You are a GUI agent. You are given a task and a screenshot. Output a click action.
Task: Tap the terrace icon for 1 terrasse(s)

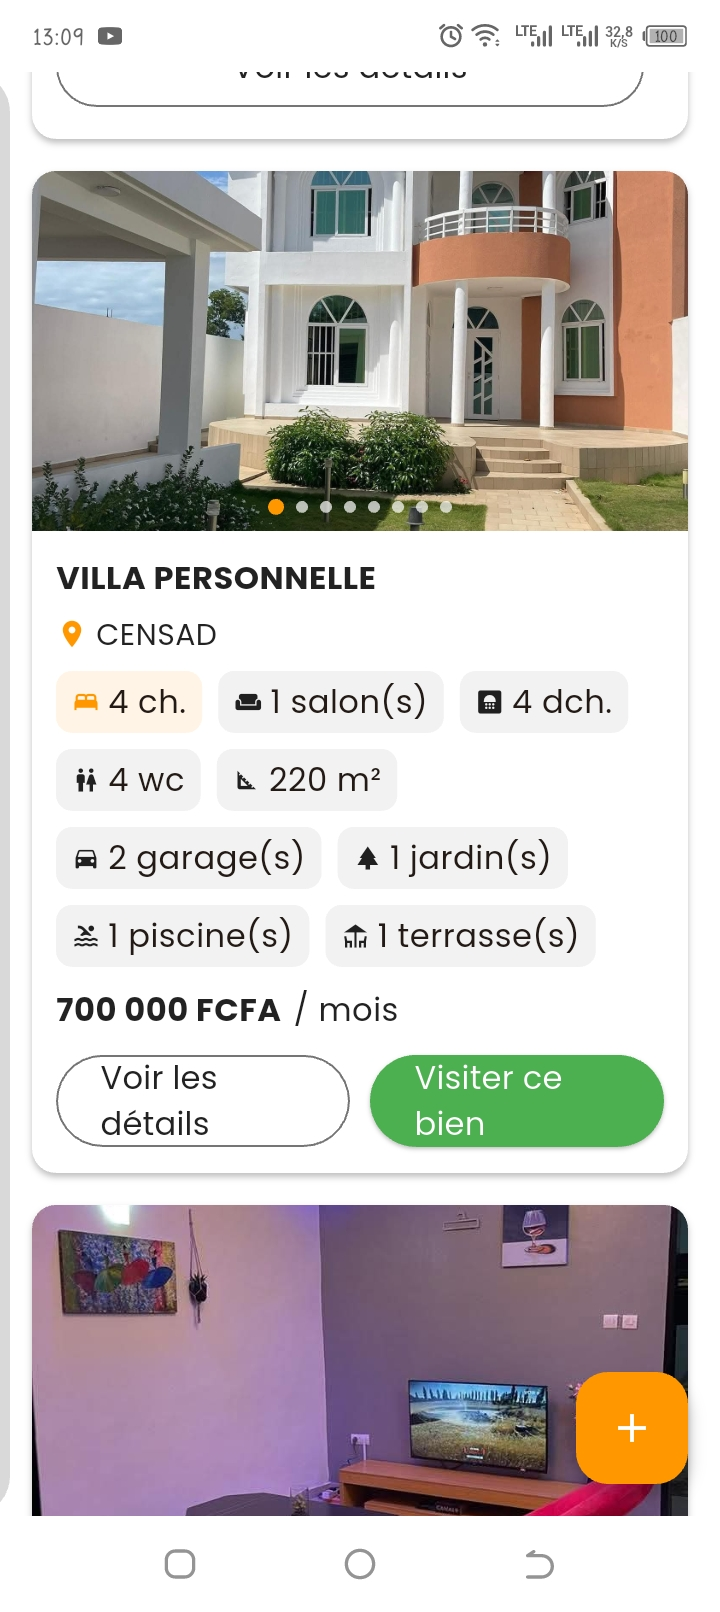pyautogui.click(x=355, y=936)
